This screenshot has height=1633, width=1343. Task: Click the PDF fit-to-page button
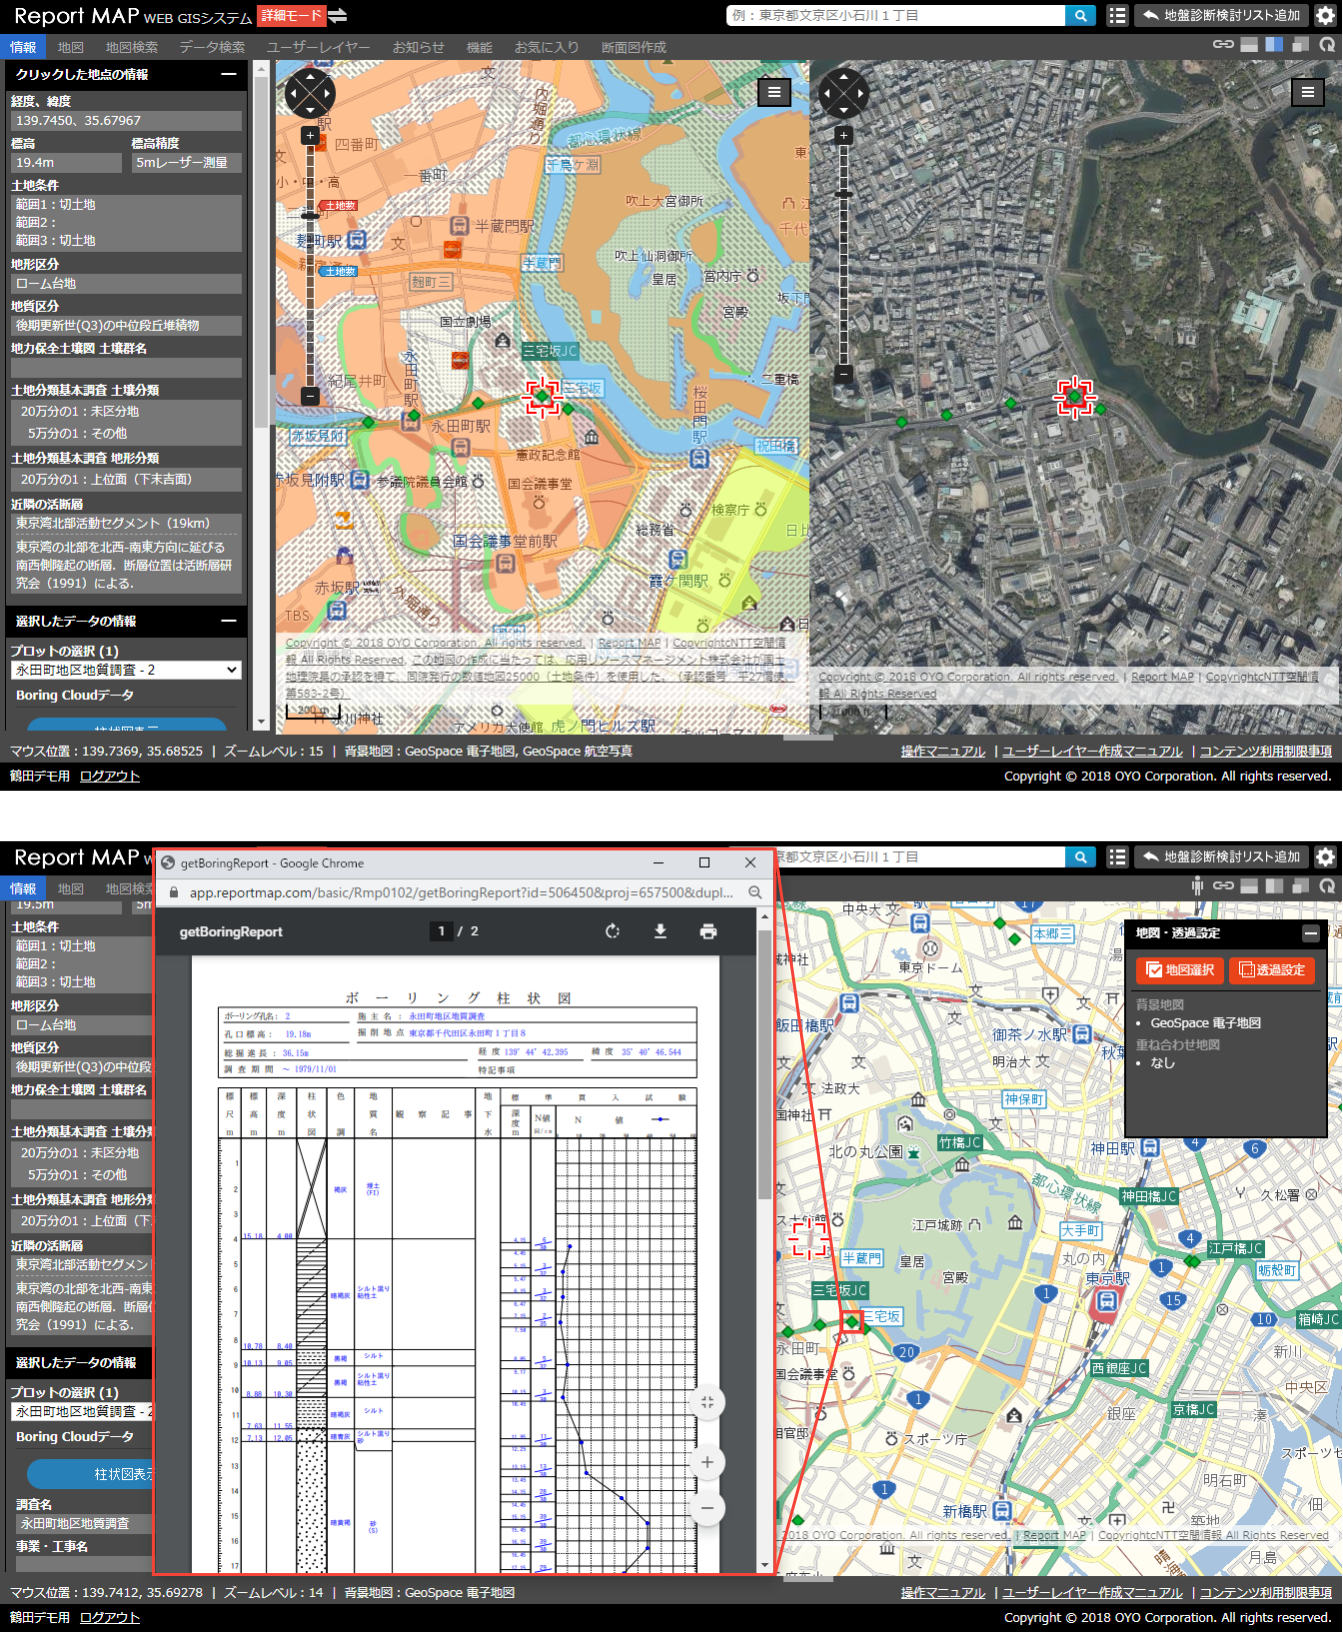coord(707,1402)
